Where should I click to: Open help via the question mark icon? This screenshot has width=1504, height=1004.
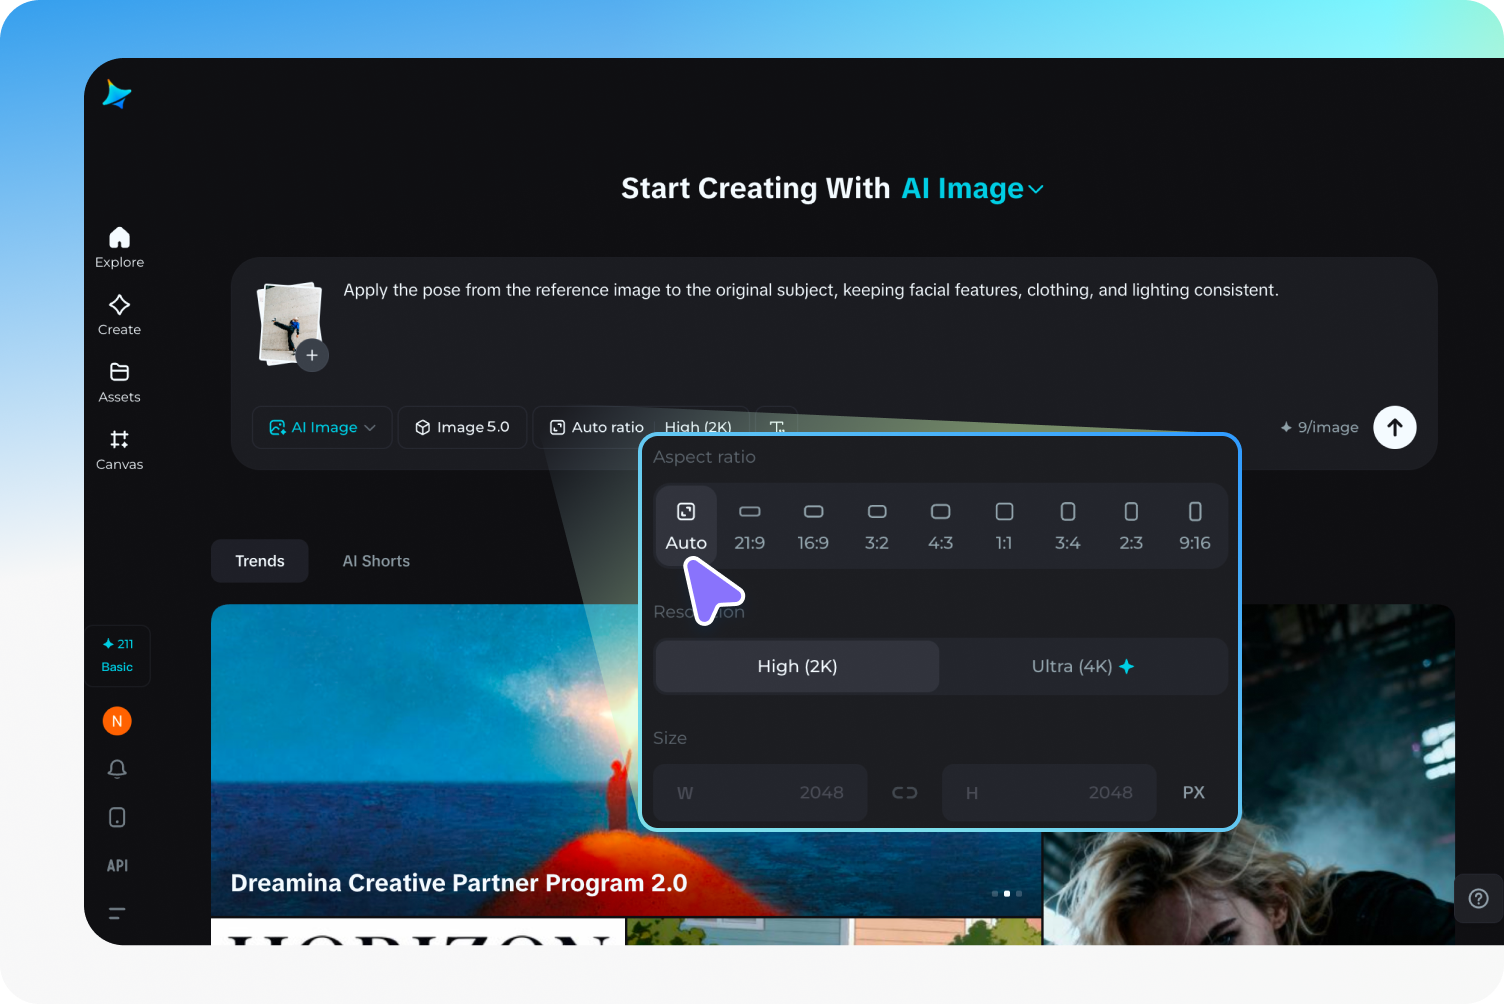pyautogui.click(x=1478, y=898)
